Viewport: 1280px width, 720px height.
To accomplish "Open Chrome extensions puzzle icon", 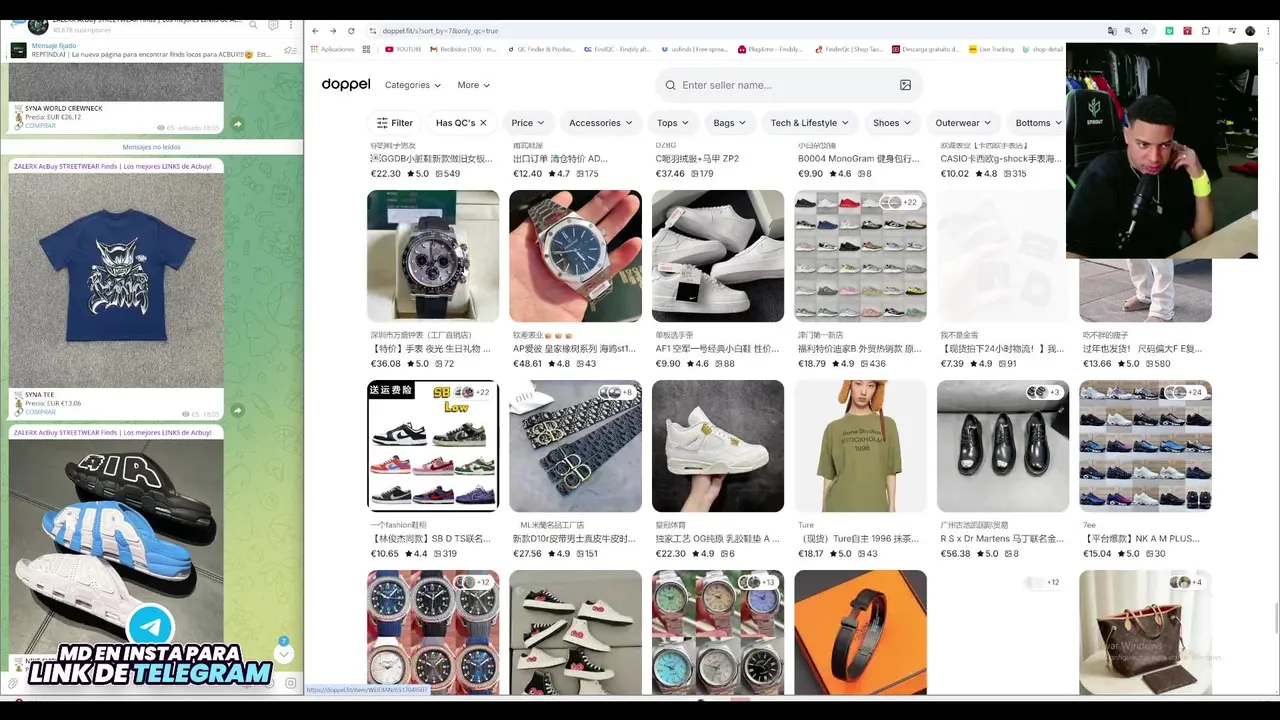I will pos(1206,31).
